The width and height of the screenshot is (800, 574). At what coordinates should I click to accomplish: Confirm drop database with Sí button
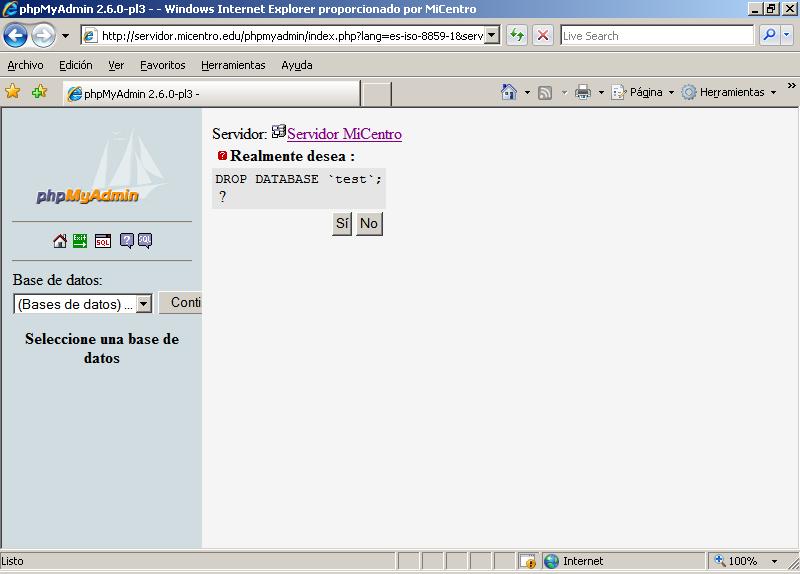click(x=342, y=224)
